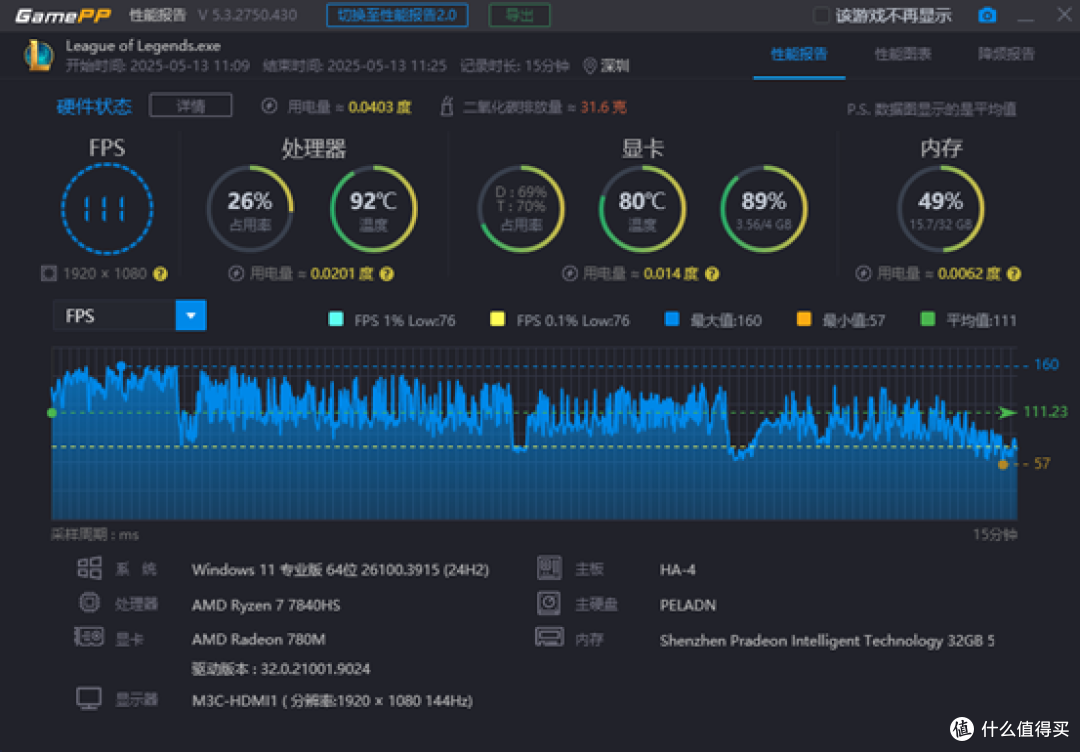Click the help icon next to 1920 × 1080
Screen dimensions: 1080x752
pos(160,274)
